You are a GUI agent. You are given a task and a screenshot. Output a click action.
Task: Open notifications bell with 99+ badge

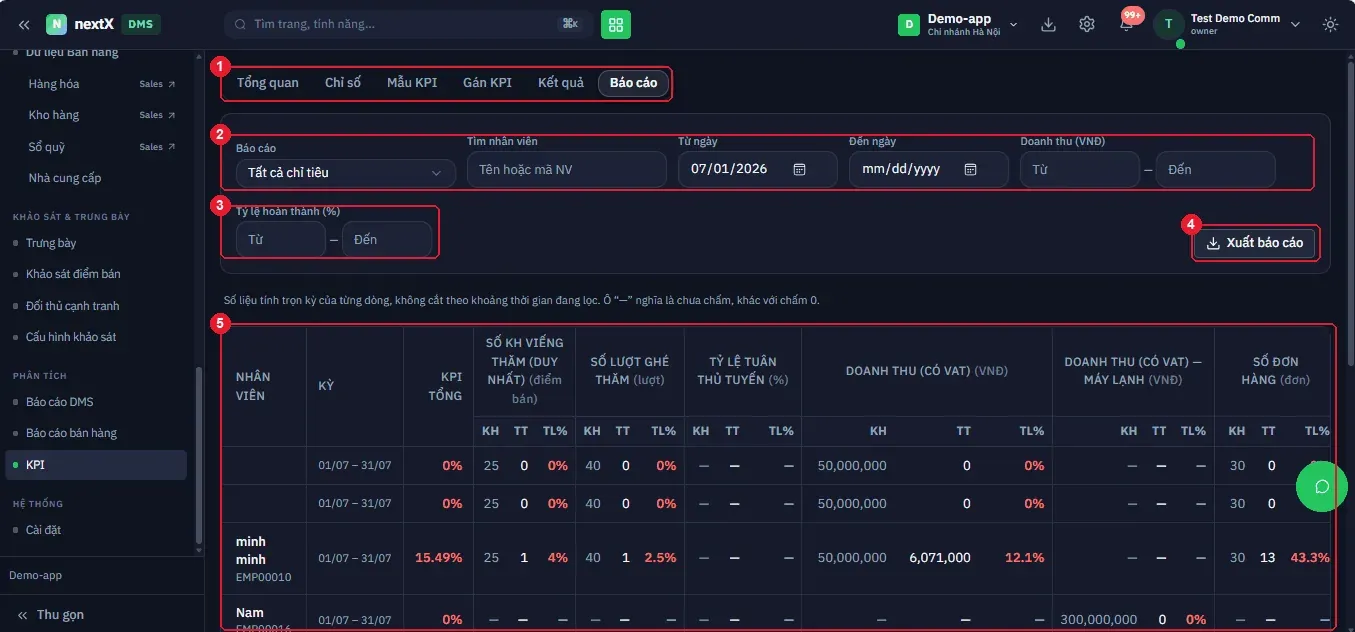pos(1127,23)
